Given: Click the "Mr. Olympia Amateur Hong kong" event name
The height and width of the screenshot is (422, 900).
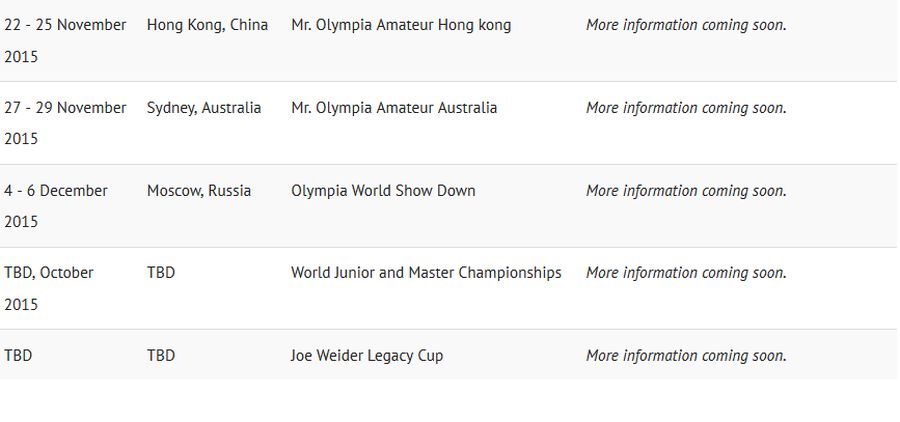Looking at the screenshot, I should tap(401, 25).
